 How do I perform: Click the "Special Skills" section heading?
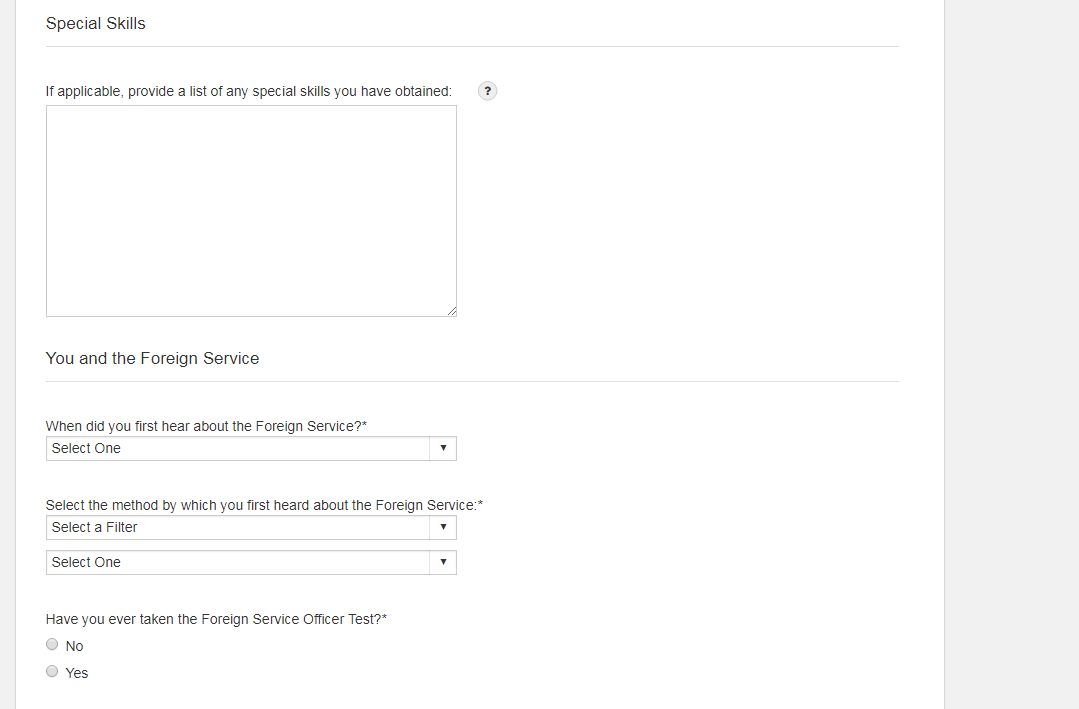click(96, 24)
